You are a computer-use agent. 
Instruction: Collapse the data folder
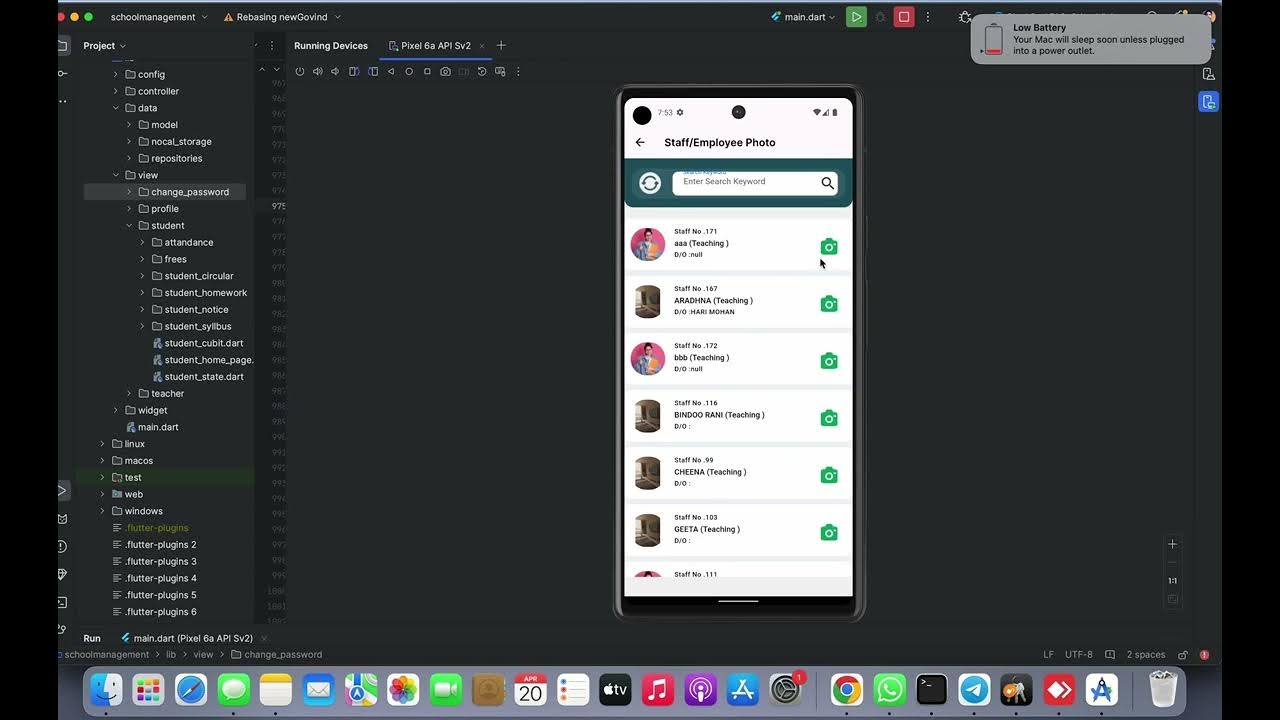(115, 108)
